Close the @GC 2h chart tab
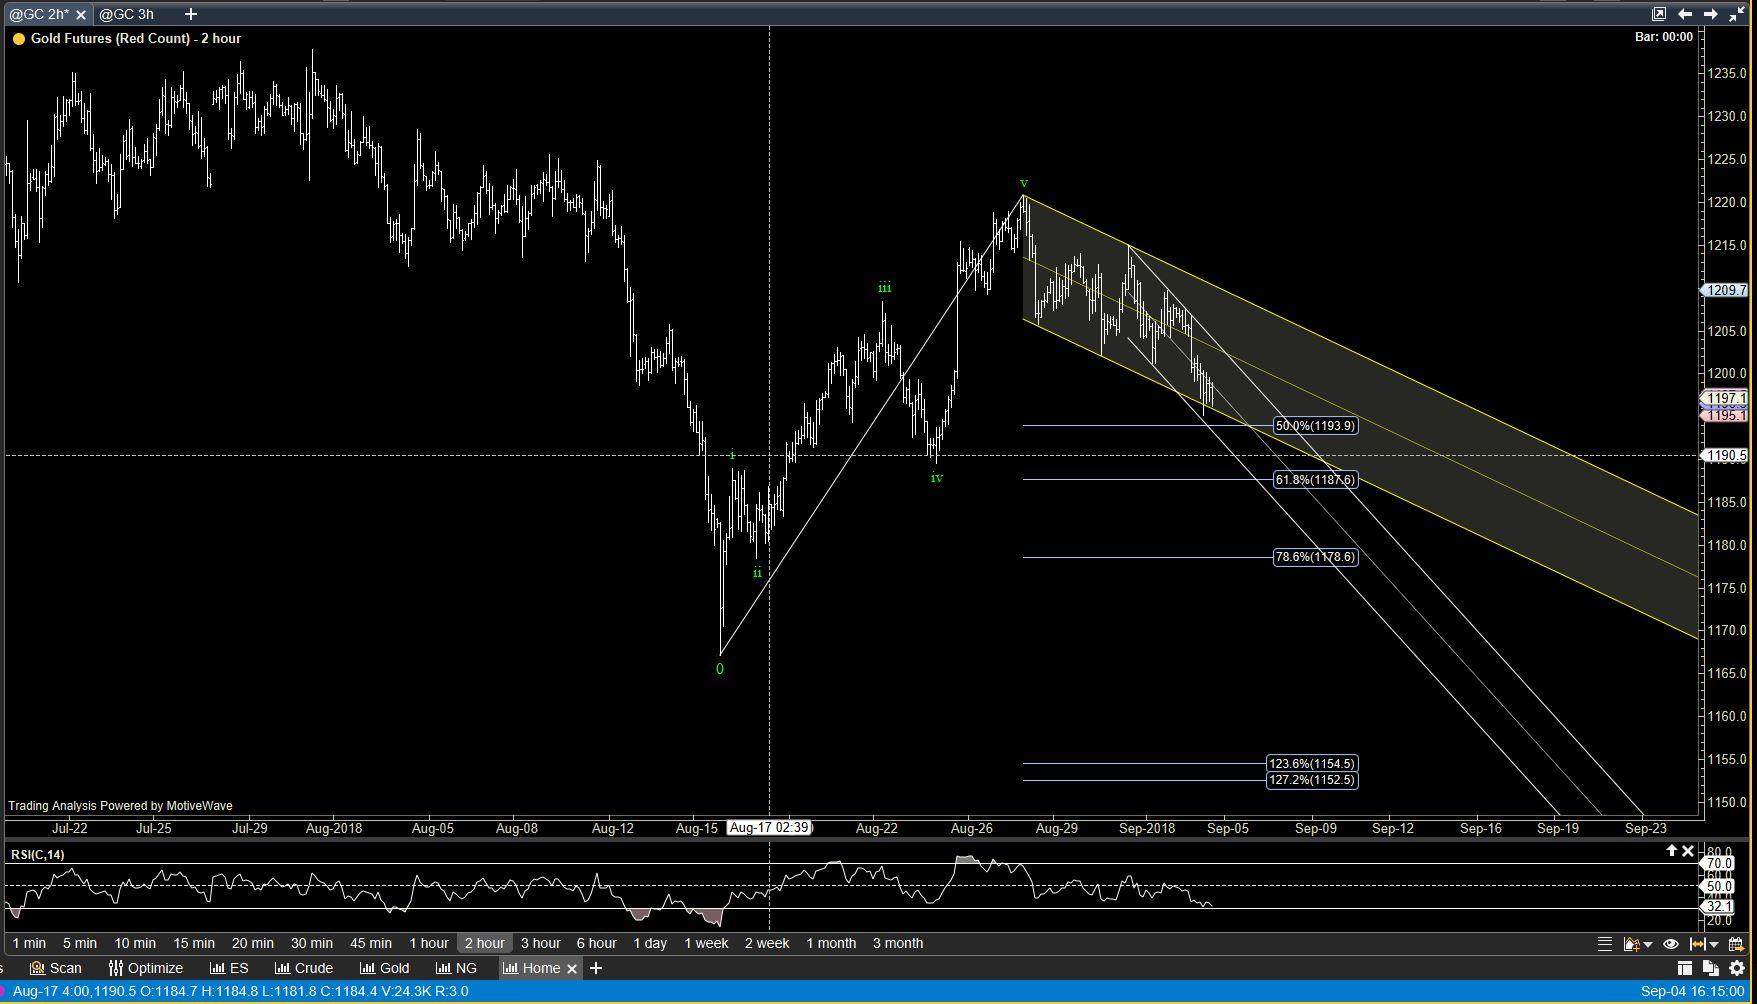 [81, 15]
